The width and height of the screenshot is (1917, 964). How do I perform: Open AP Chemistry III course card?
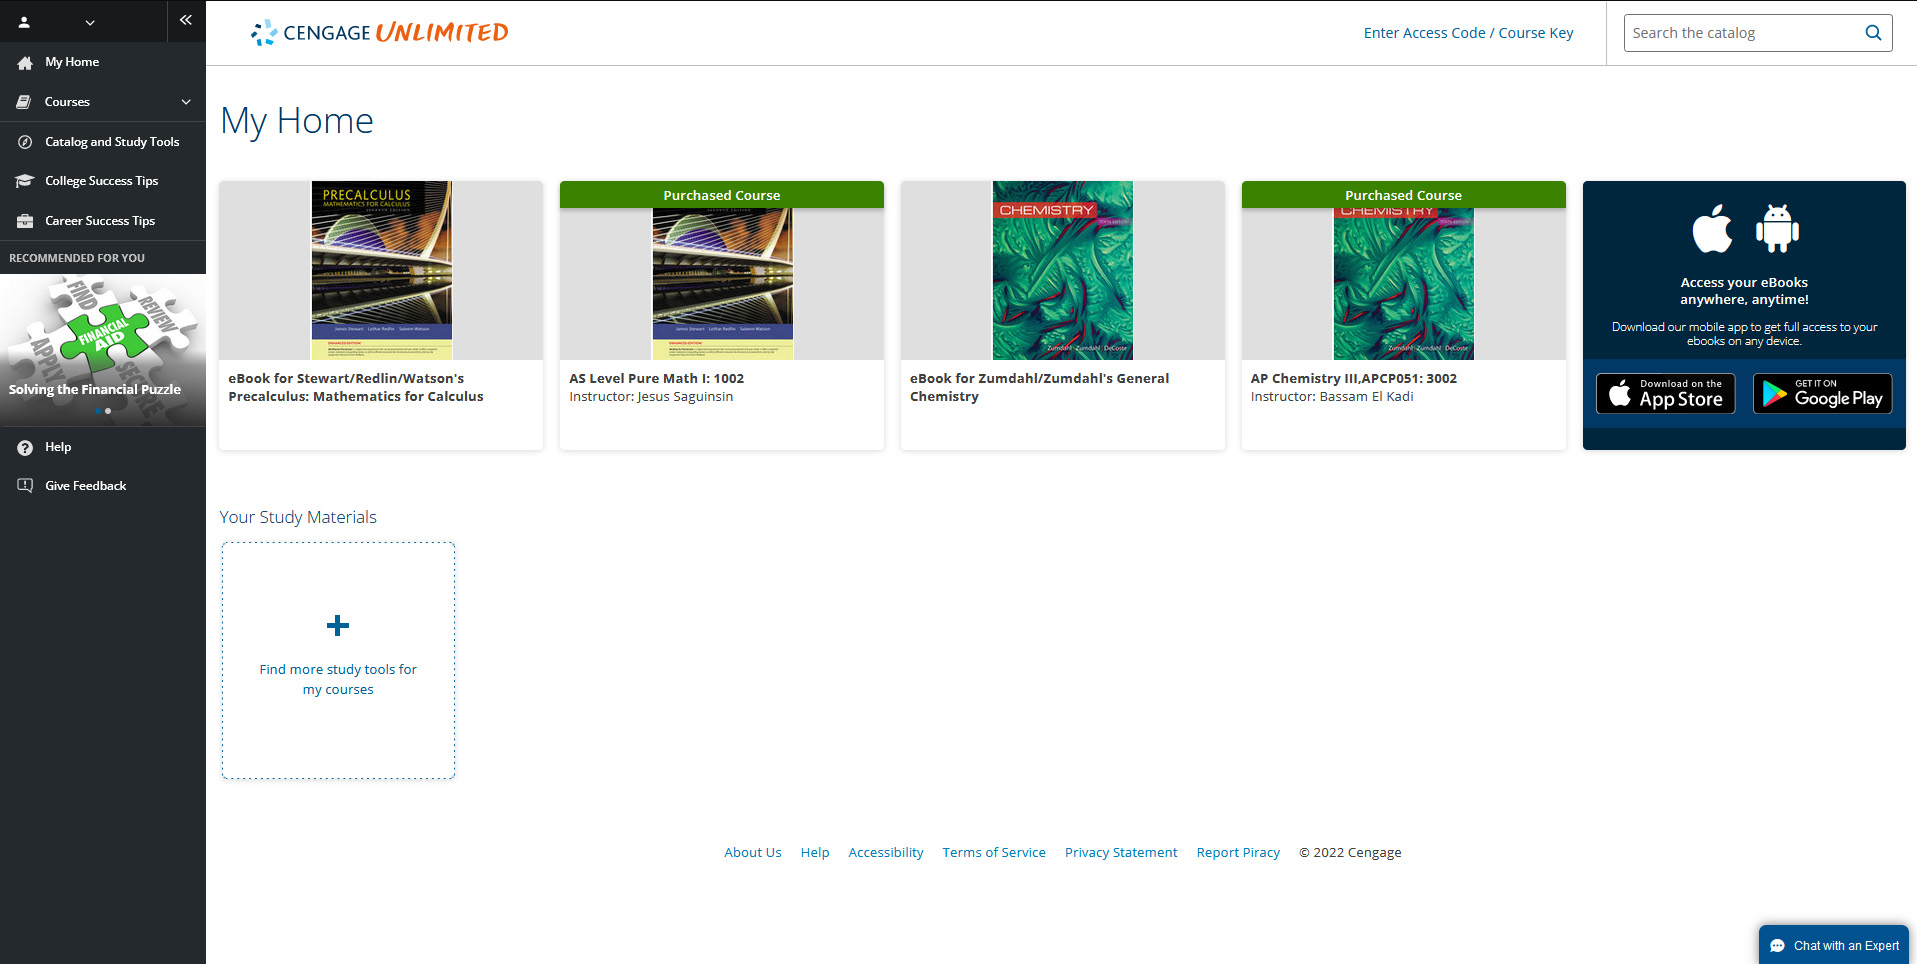1403,315
